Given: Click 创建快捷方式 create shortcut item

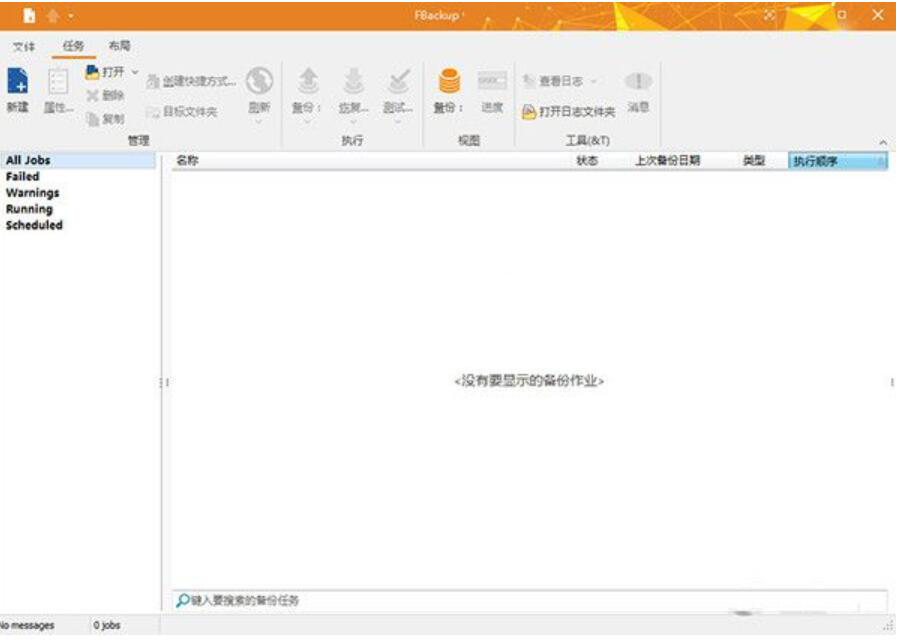Looking at the screenshot, I should pyautogui.click(x=191, y=81).
